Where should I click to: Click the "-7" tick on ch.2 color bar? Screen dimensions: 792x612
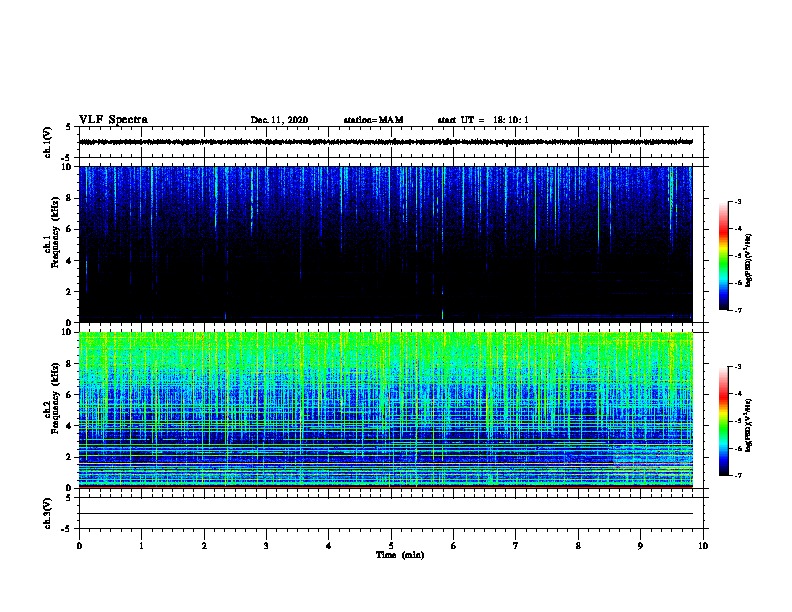[737, 475]
